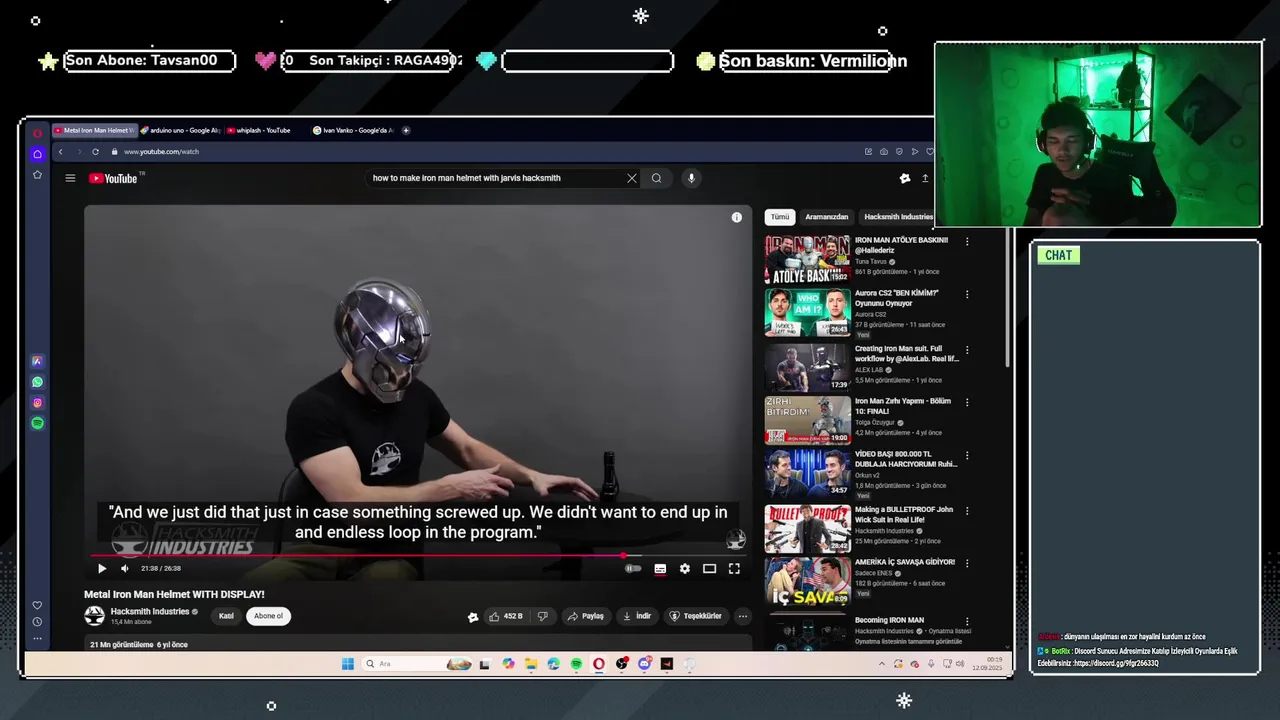This screenshot has height=720, width=1280.
Task: Open the YouTube hamburger guide menu
Action: 70,178
